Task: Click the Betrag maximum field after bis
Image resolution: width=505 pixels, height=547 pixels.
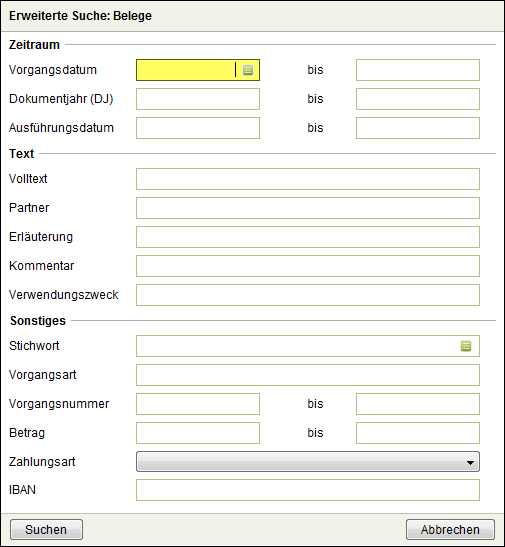Action: 418,433
